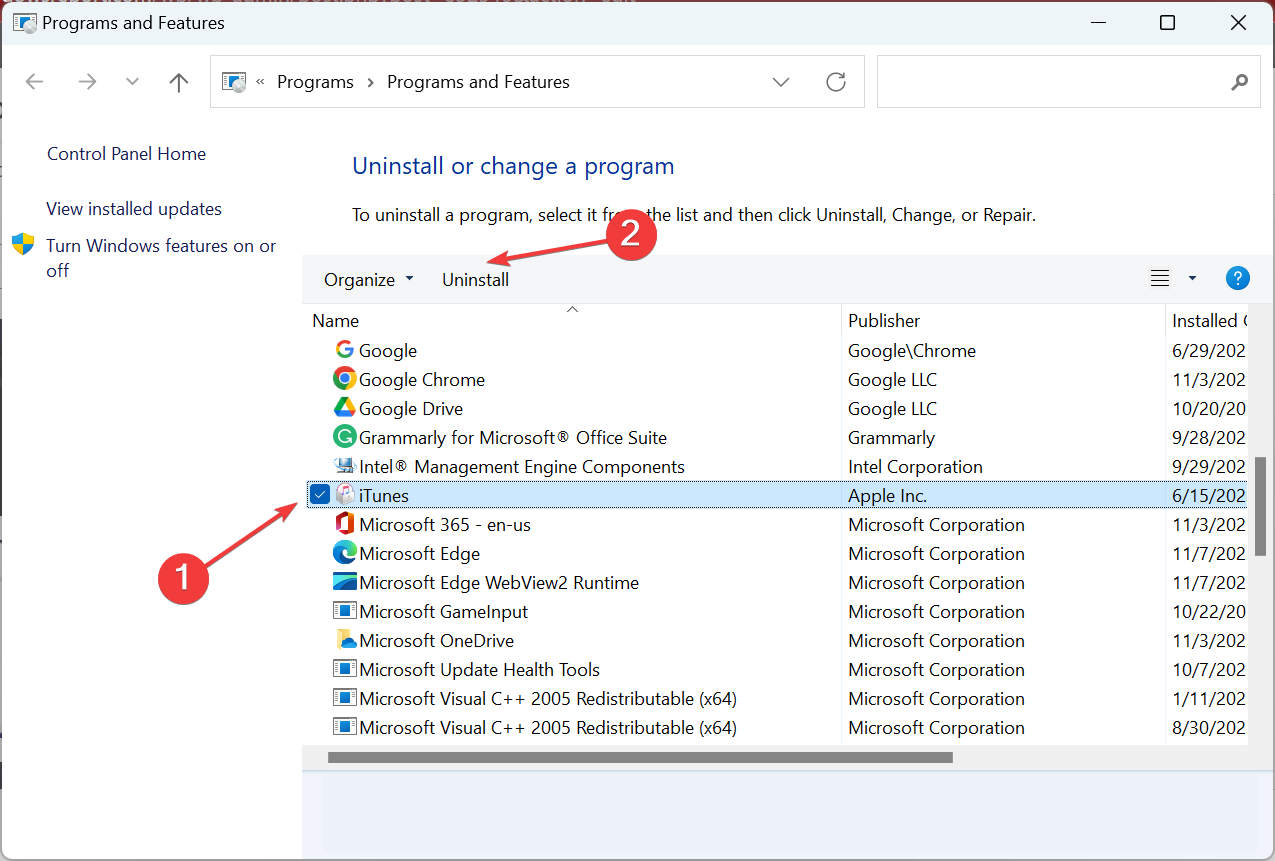Click the Grammarly icon
This screenshot has width=1275, height=861.
click(345, 437)
